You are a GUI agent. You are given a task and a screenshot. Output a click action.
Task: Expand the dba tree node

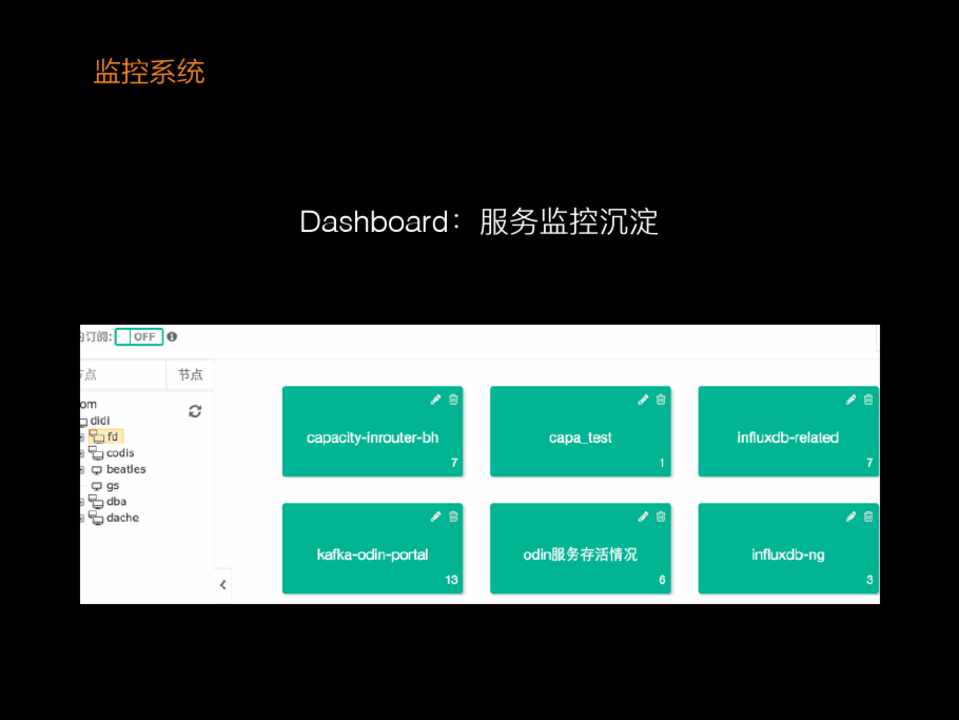pyautogui.click(x=83, y=502)
